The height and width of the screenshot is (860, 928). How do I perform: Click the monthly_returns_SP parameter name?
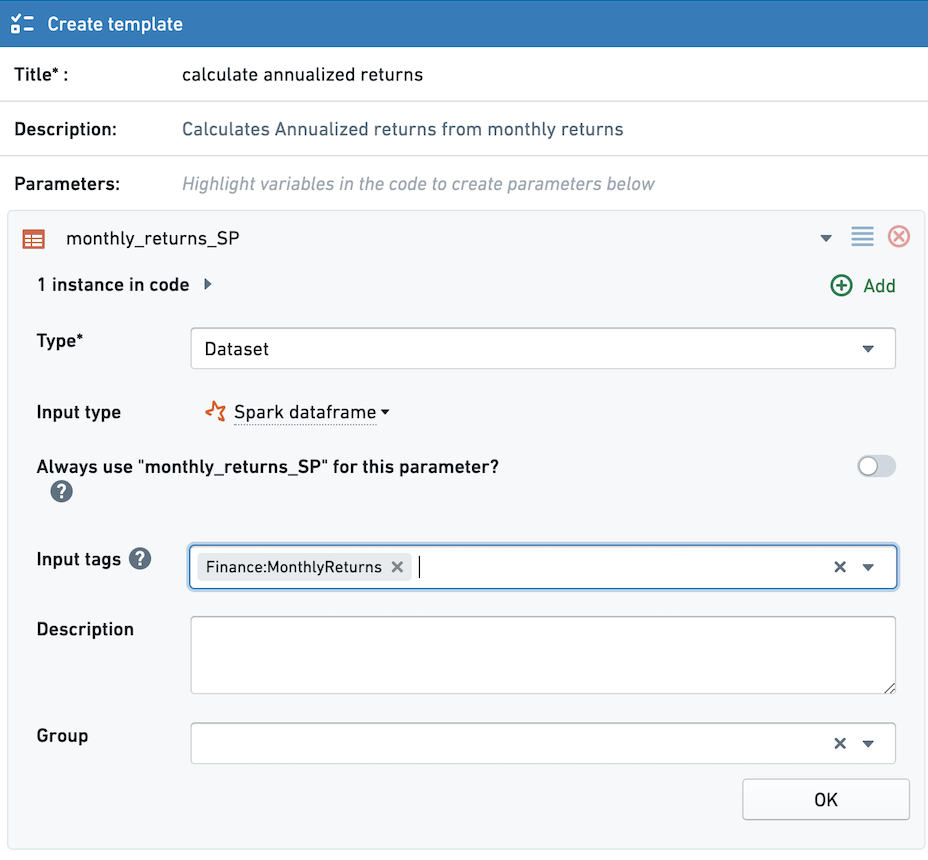click(x=153, y=238)
